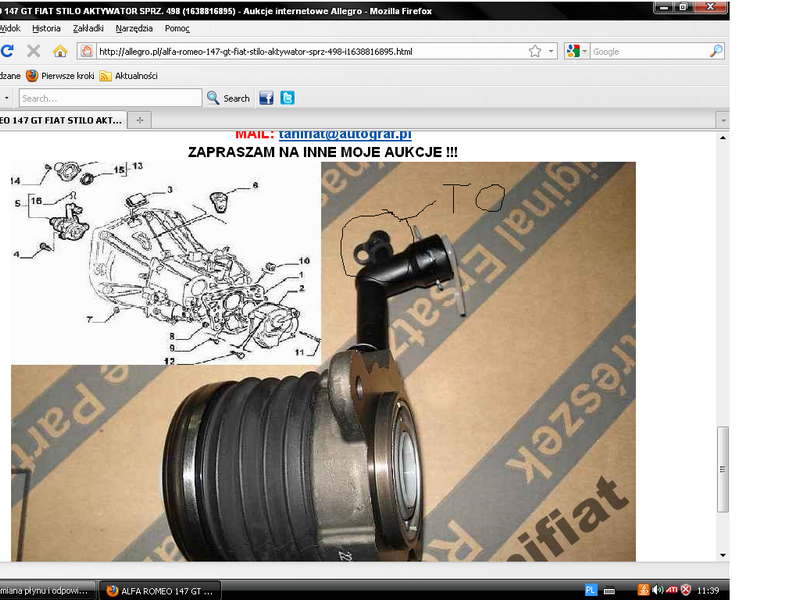This screenshot has width=800, height=600.
Task: Open the ATI tray icon
Action: [x=671, y=590]
